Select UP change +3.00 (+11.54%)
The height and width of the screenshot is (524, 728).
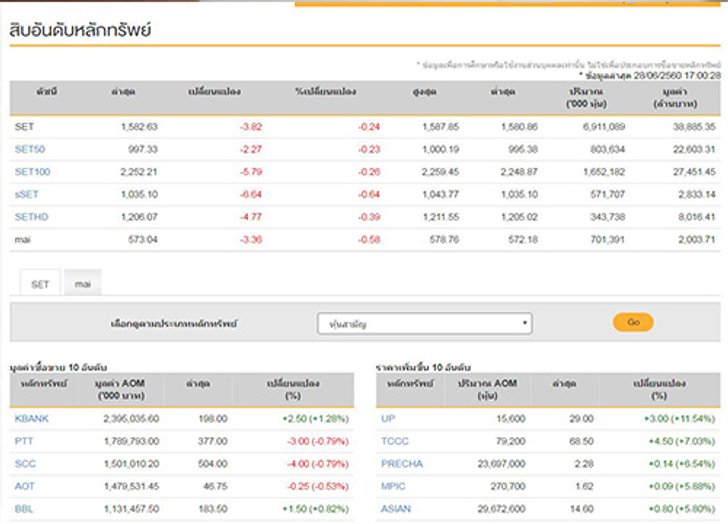coord(680,419)
